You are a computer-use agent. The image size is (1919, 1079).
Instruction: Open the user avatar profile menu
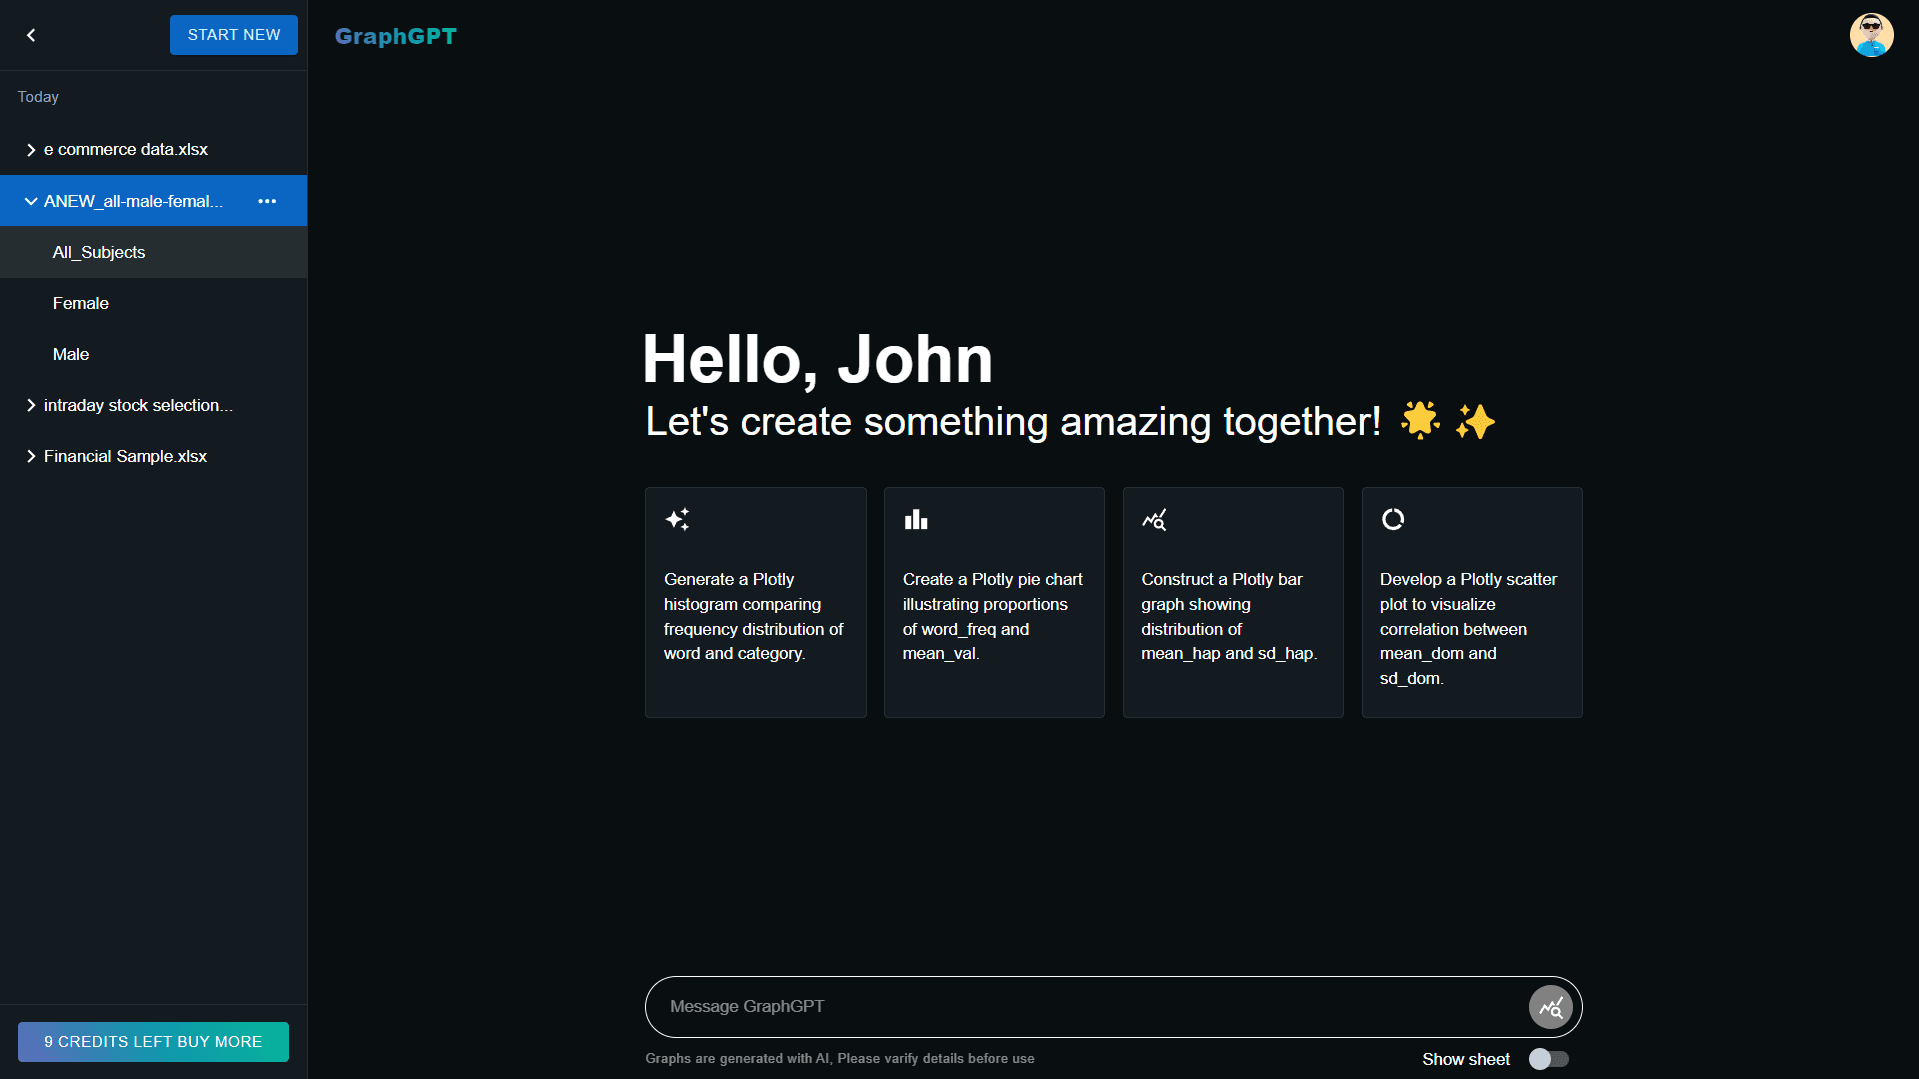1871,35
